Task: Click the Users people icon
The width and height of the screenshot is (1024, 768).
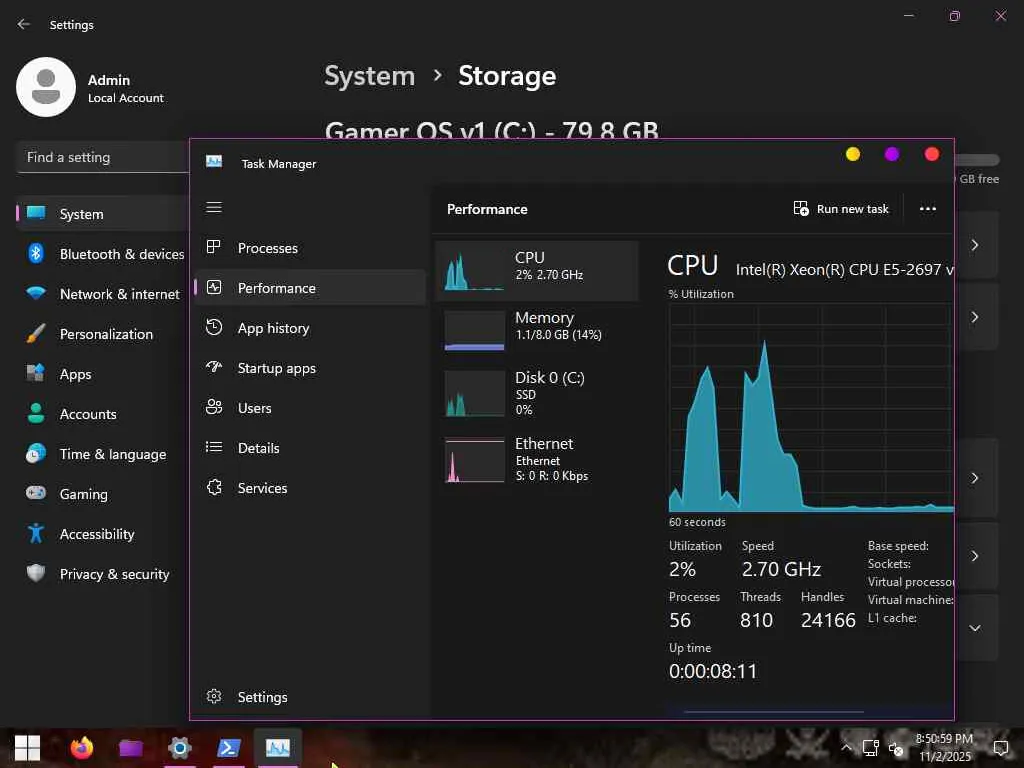Action: coord(214,408)
